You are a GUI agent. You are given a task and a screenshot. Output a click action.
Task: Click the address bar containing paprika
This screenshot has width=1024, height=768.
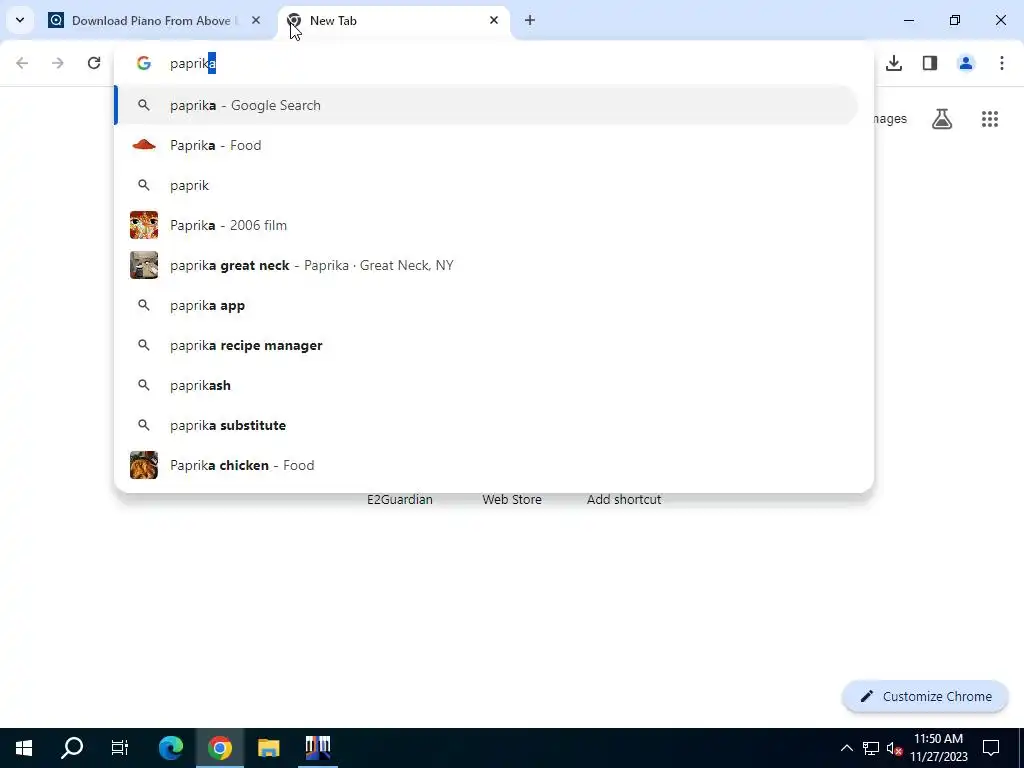tap(494, 63)
